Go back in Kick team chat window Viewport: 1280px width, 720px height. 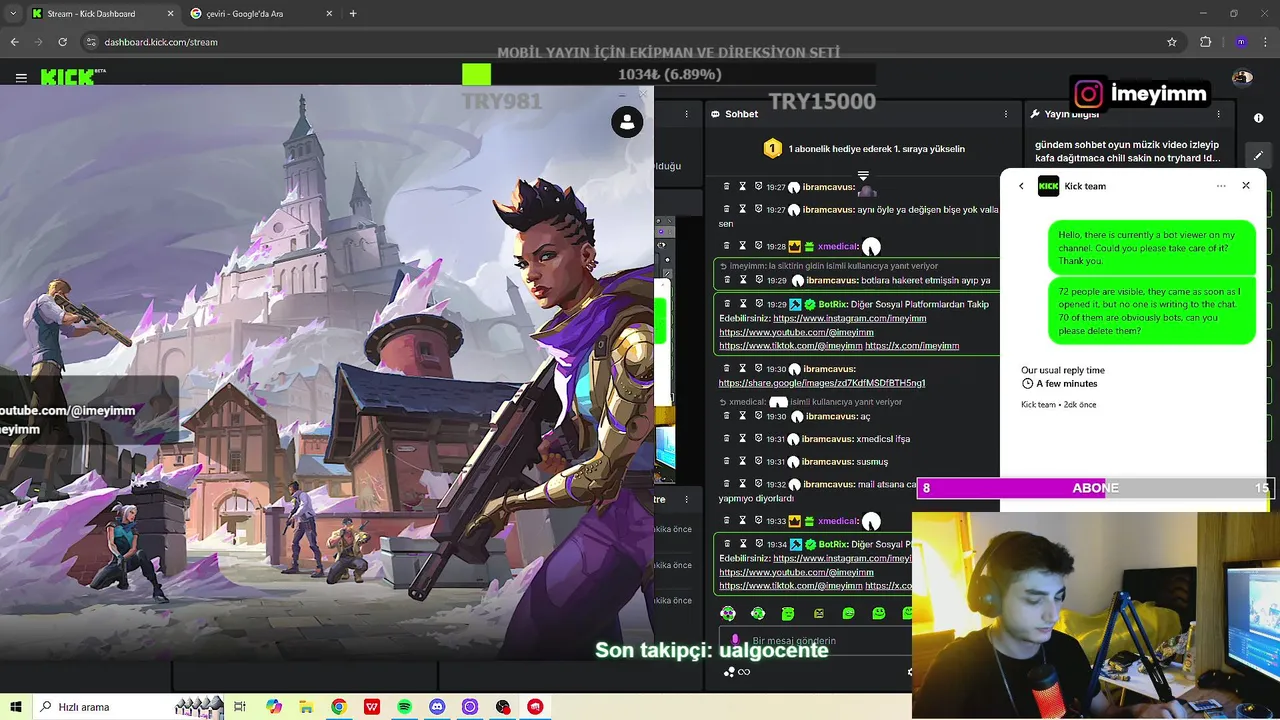[x=1021, y=186]
